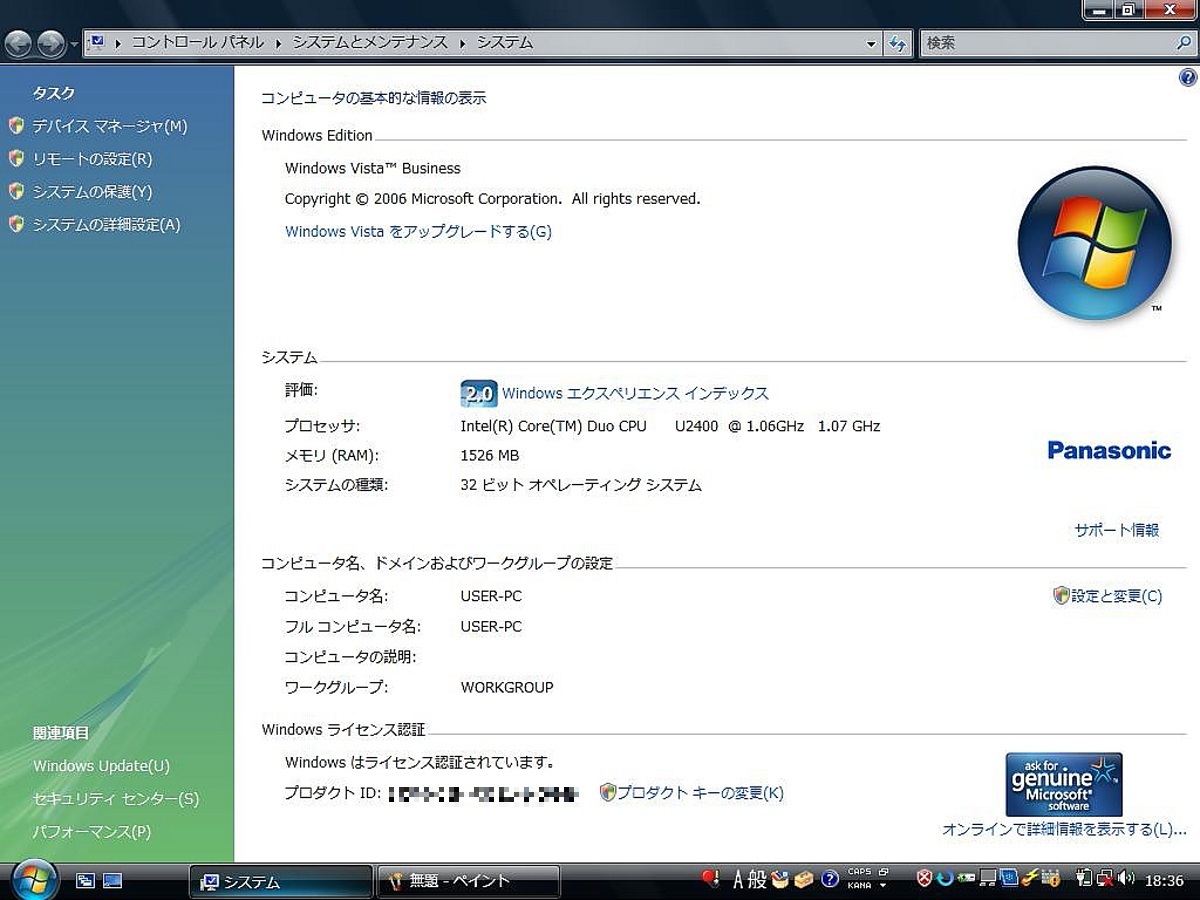The height and width of the screenshot is (900, 1200).
Task: Toggle CAPS on the language bar
Action: [x=859, y=872]
